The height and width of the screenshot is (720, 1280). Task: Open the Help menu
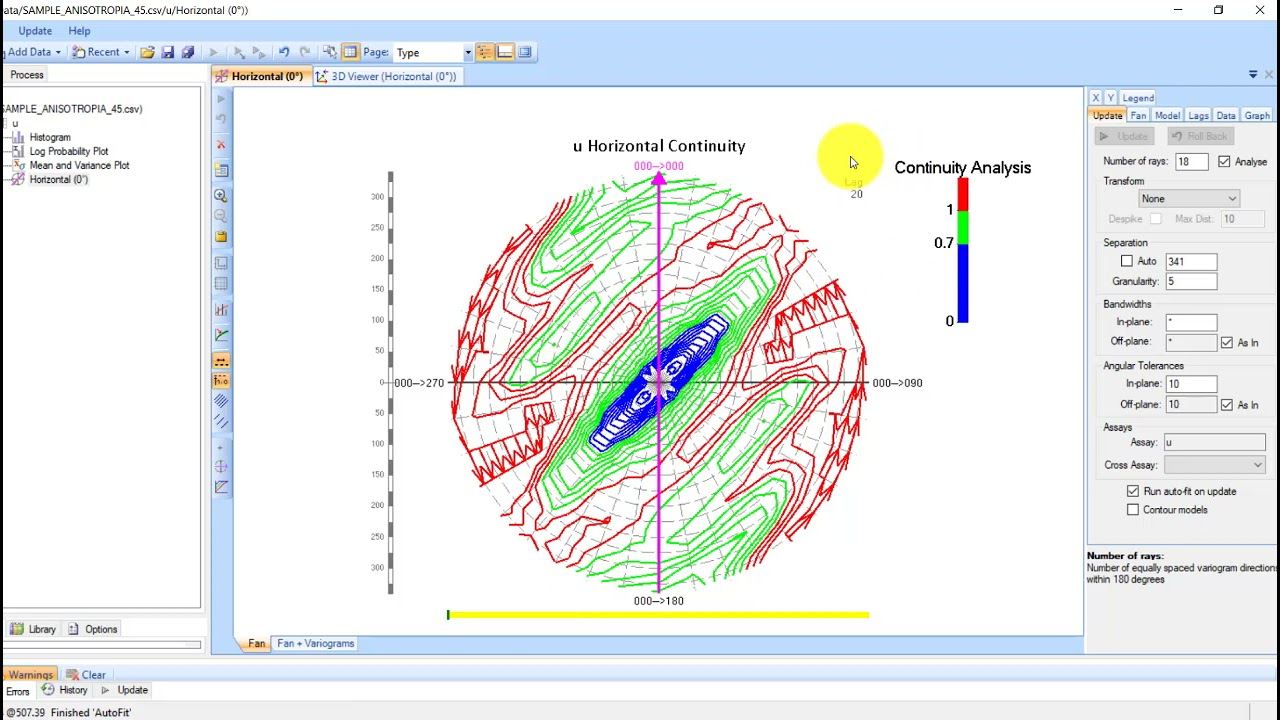pos(79,31)
